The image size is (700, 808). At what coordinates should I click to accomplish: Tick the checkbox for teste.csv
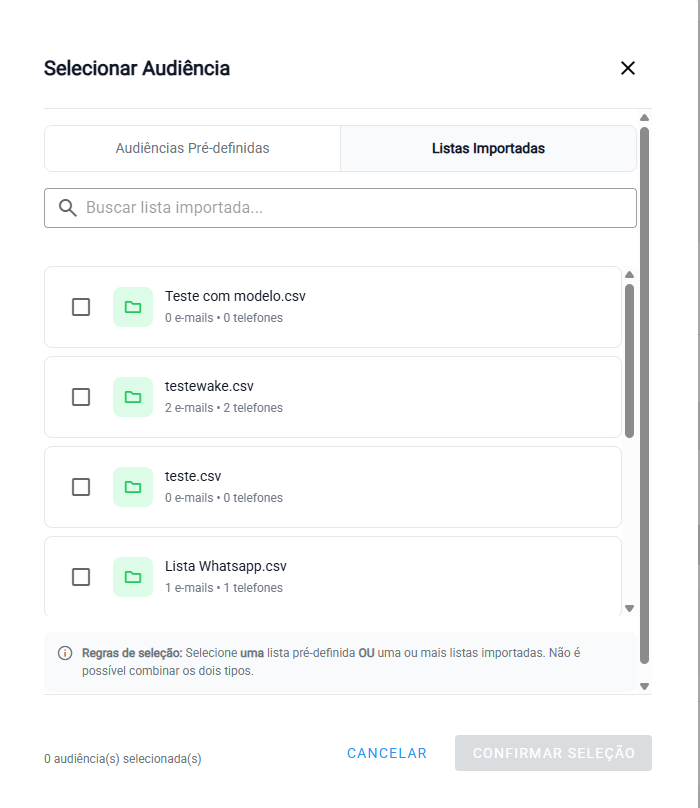point(81,487)
